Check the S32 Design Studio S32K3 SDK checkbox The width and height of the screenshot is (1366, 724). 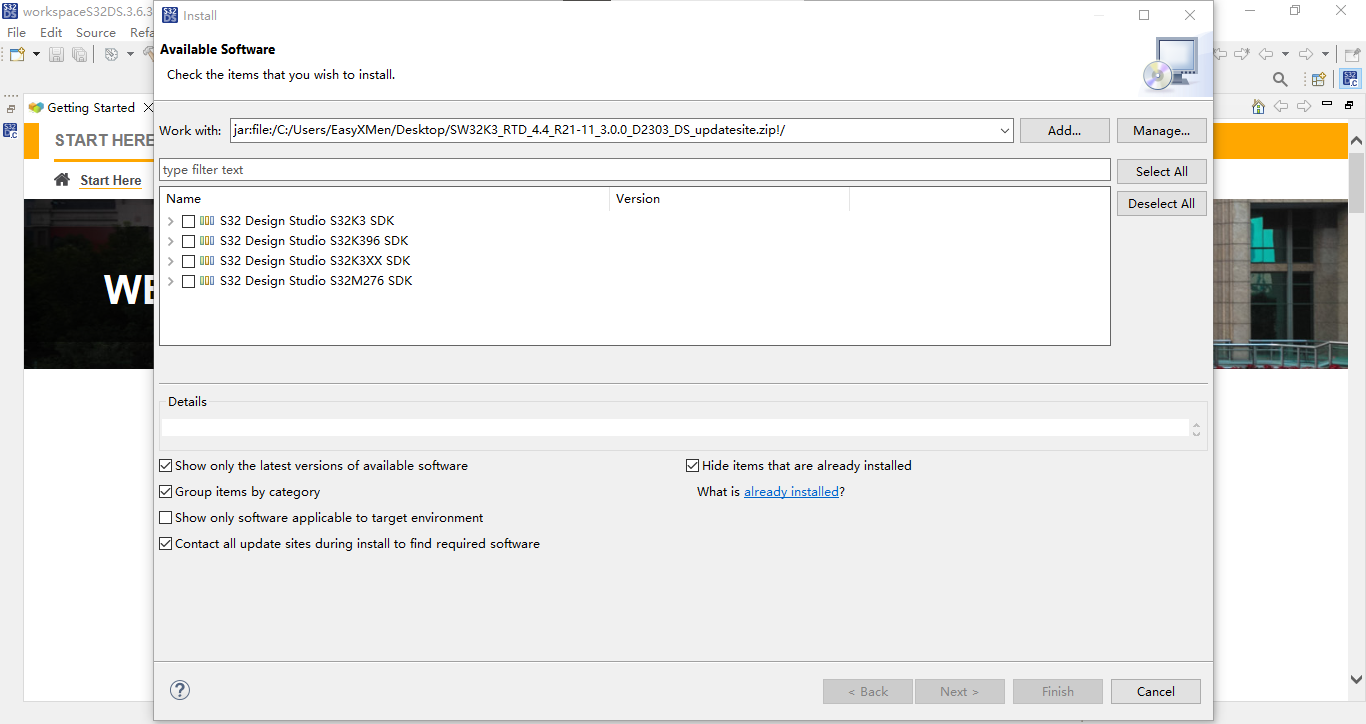click(x=188, y=222)
